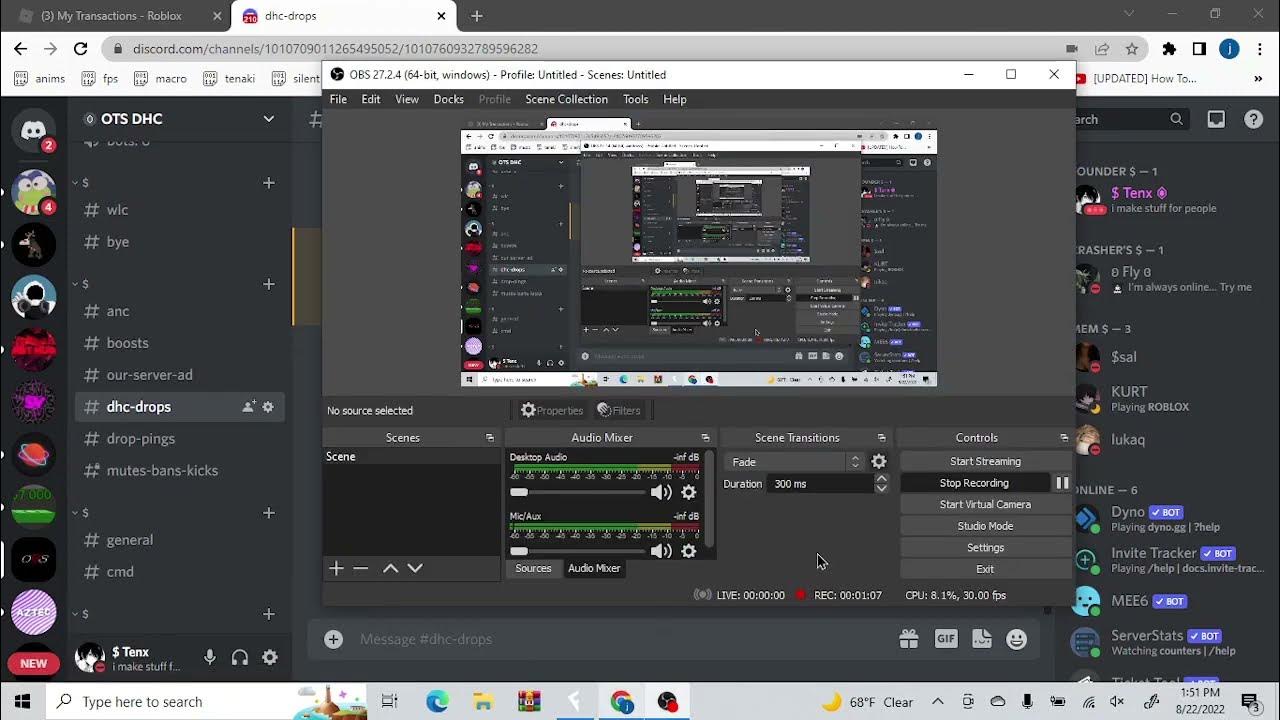The height and width of the screenshot is (720, 1280).
Task: Open OBS Settings button
Action: pos(985,547)
